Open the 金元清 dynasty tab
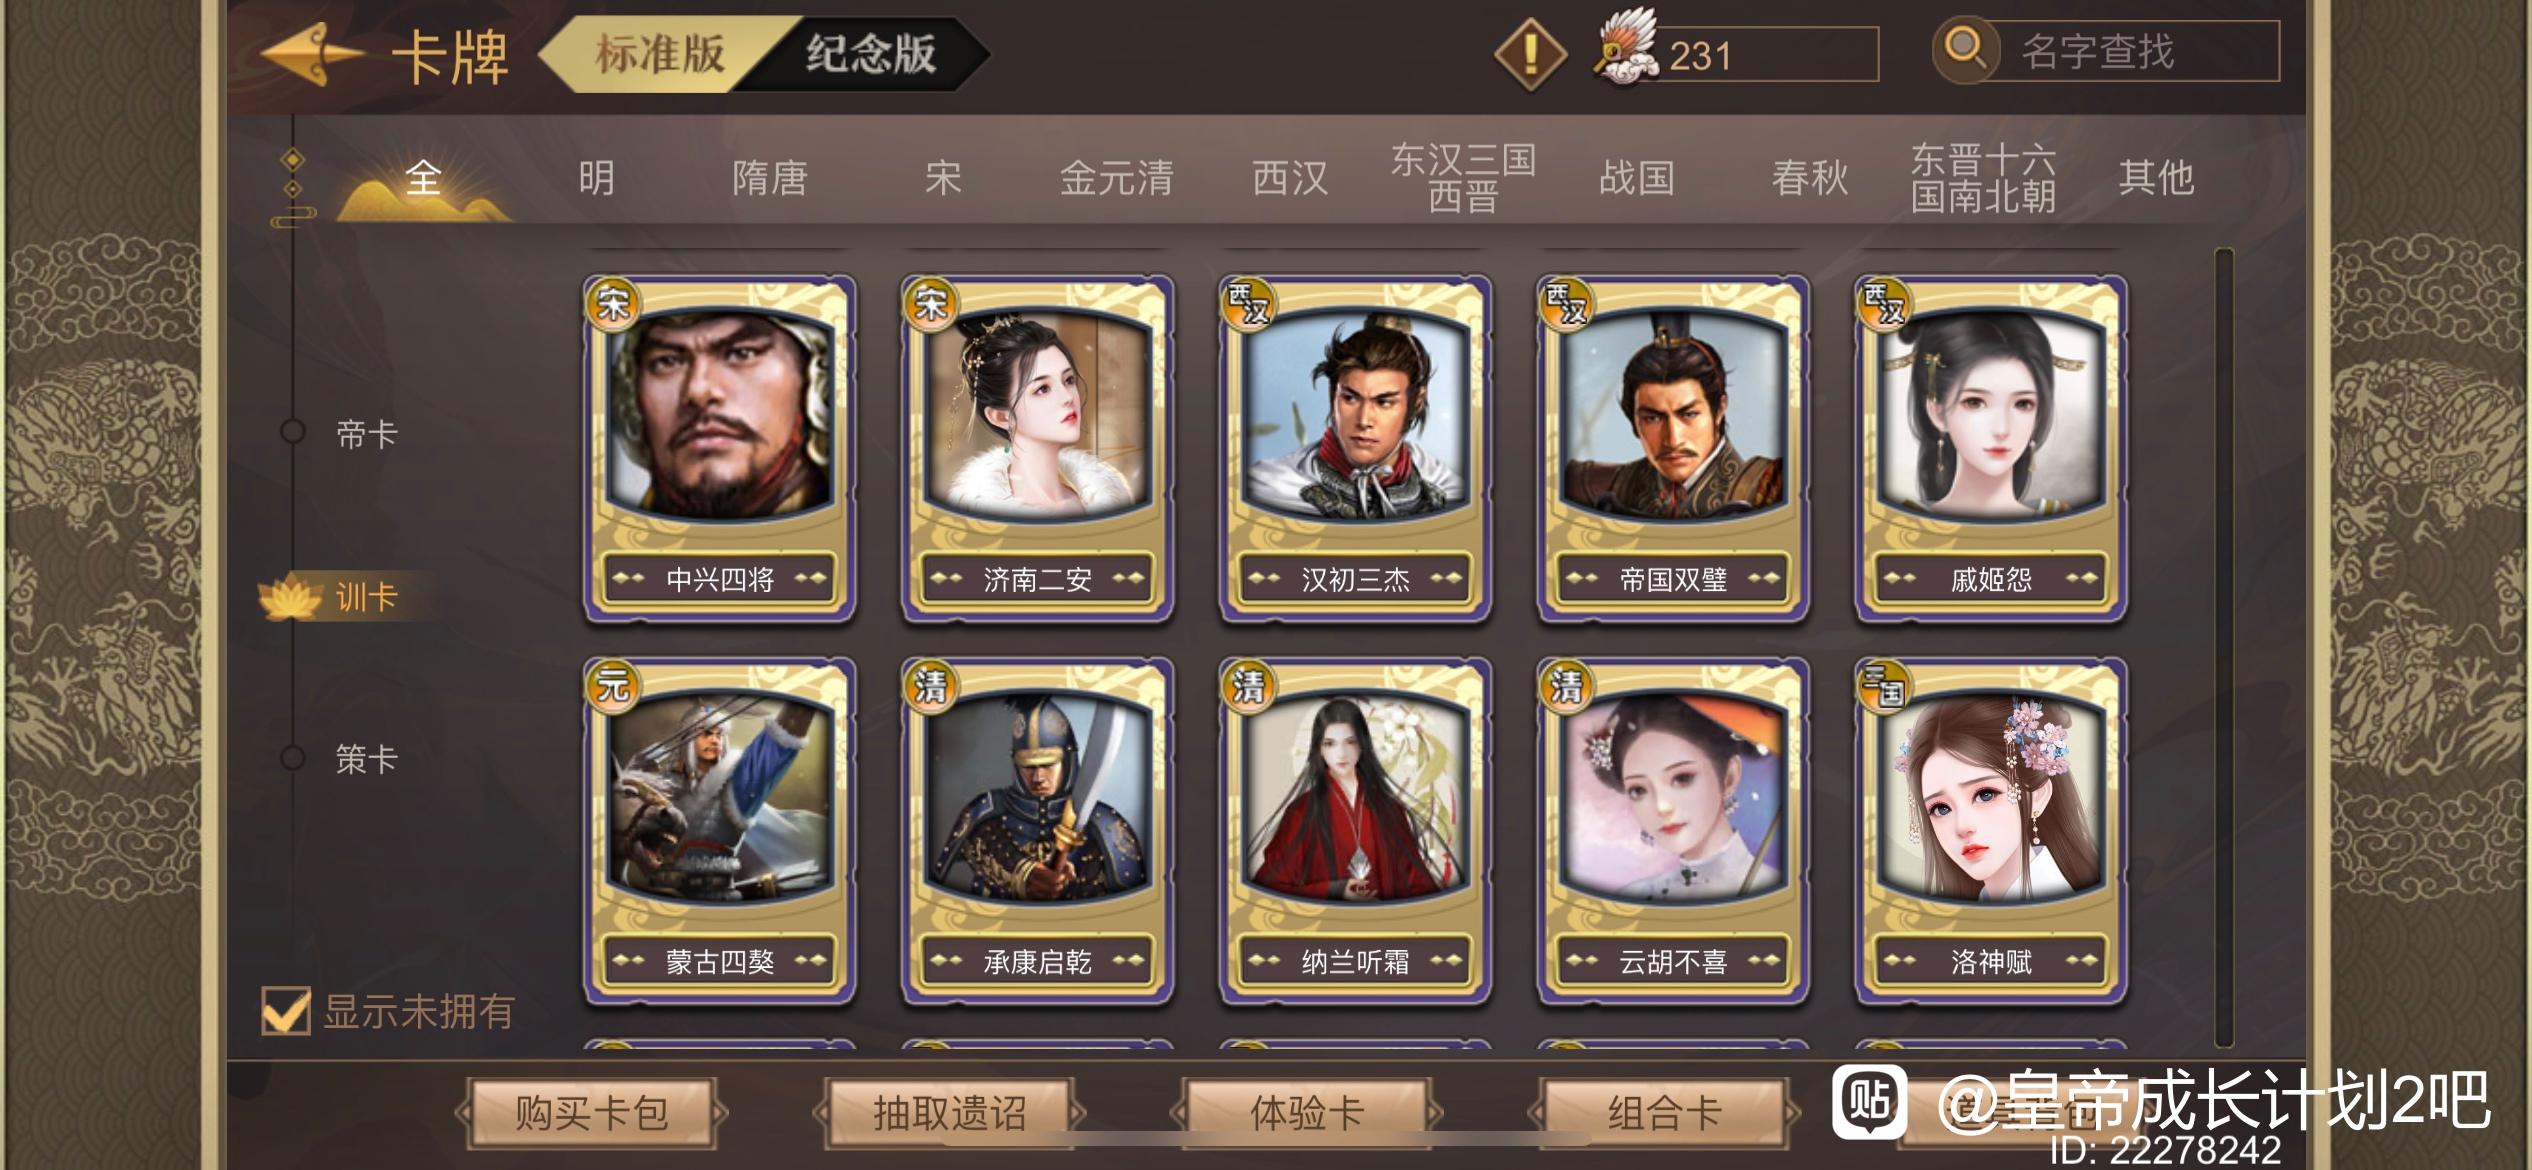Image resolution: width=2532 pixels, height=1170 pixels. [x=1117, y=178]
